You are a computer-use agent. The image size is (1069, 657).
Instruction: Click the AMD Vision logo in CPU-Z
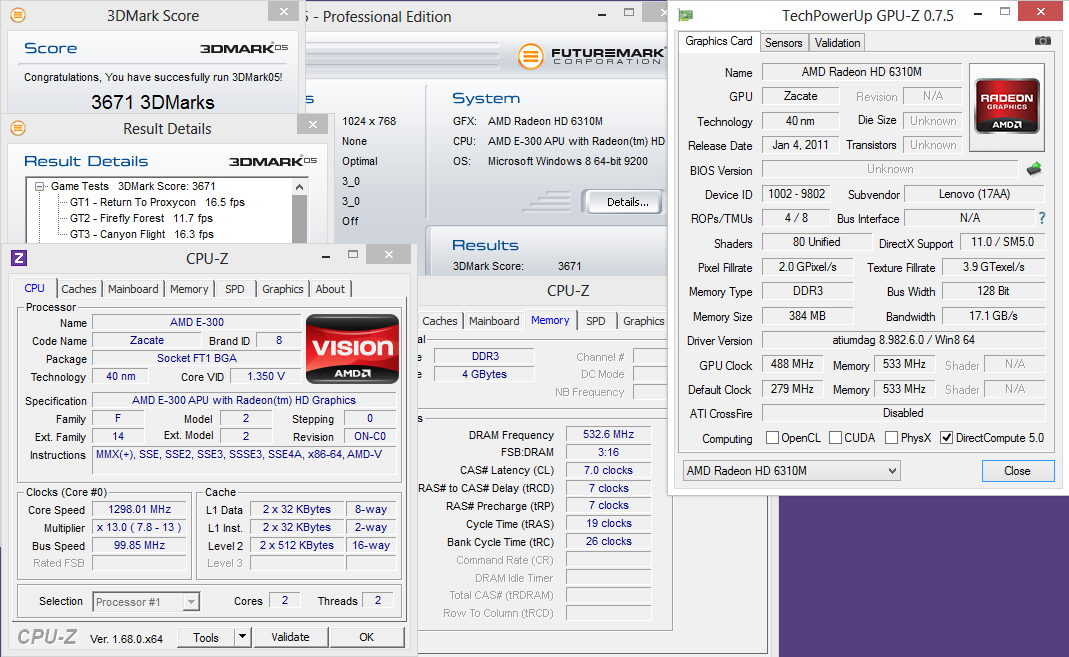[x=352, y=348]
